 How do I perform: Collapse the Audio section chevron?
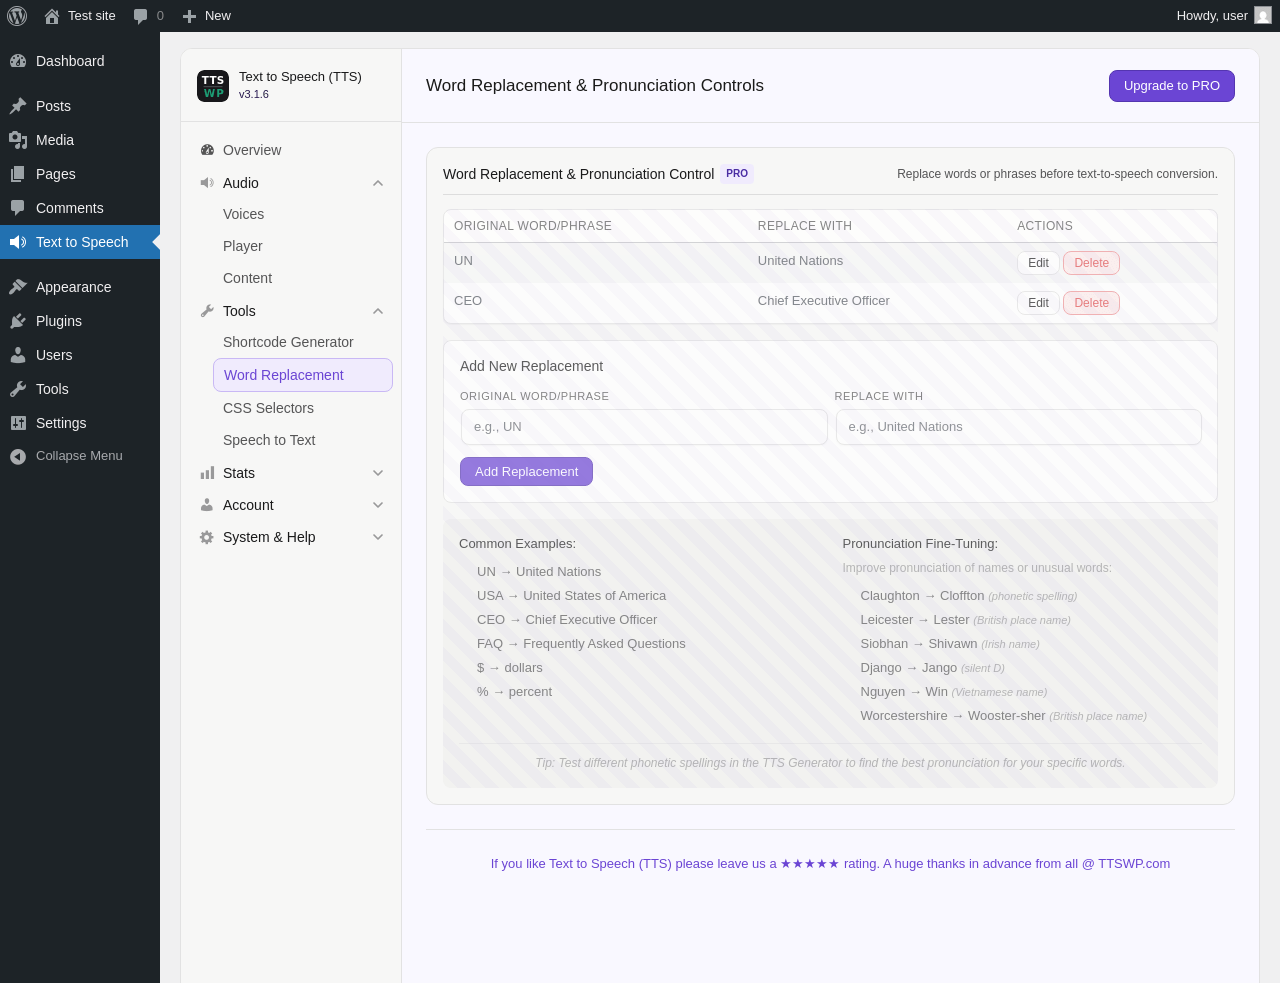pyautogui.click(x=378, y=183)
